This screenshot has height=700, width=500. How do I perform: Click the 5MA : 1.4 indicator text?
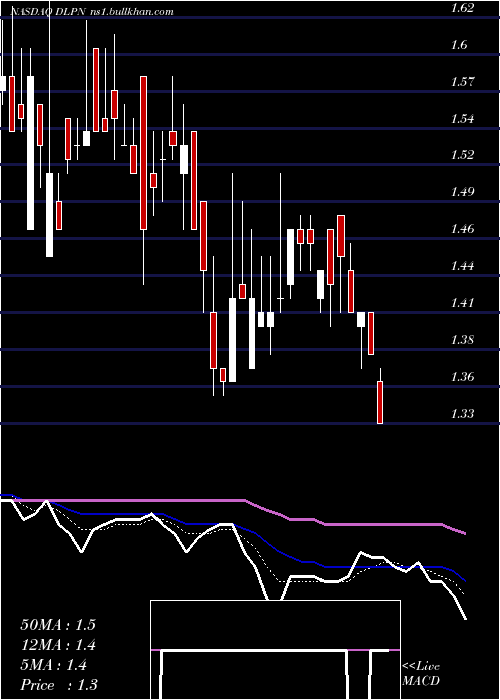(54, 665)
